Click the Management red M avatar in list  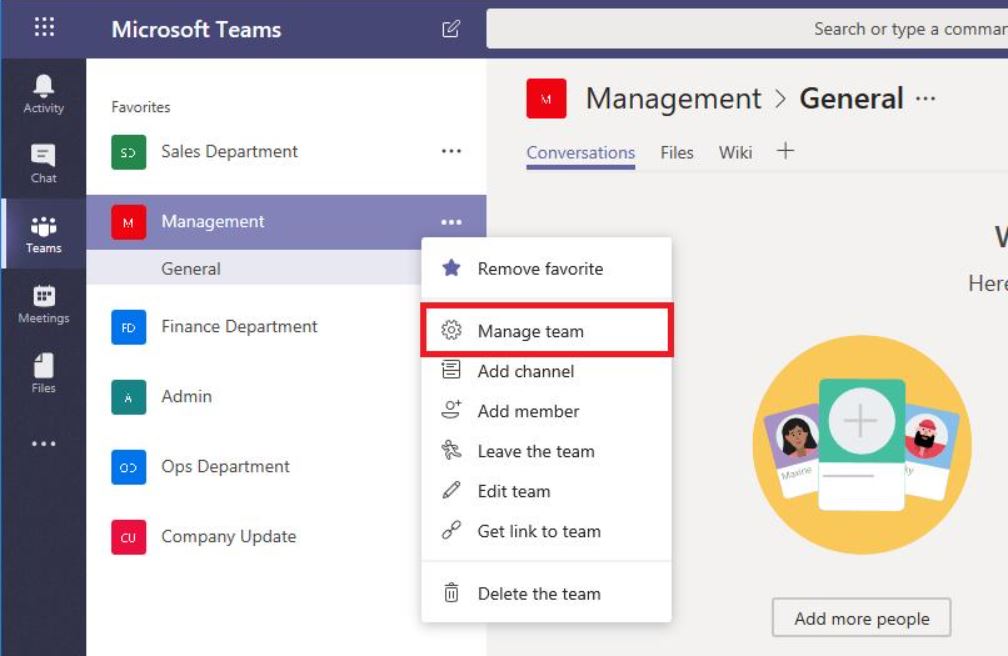(128, 222)
